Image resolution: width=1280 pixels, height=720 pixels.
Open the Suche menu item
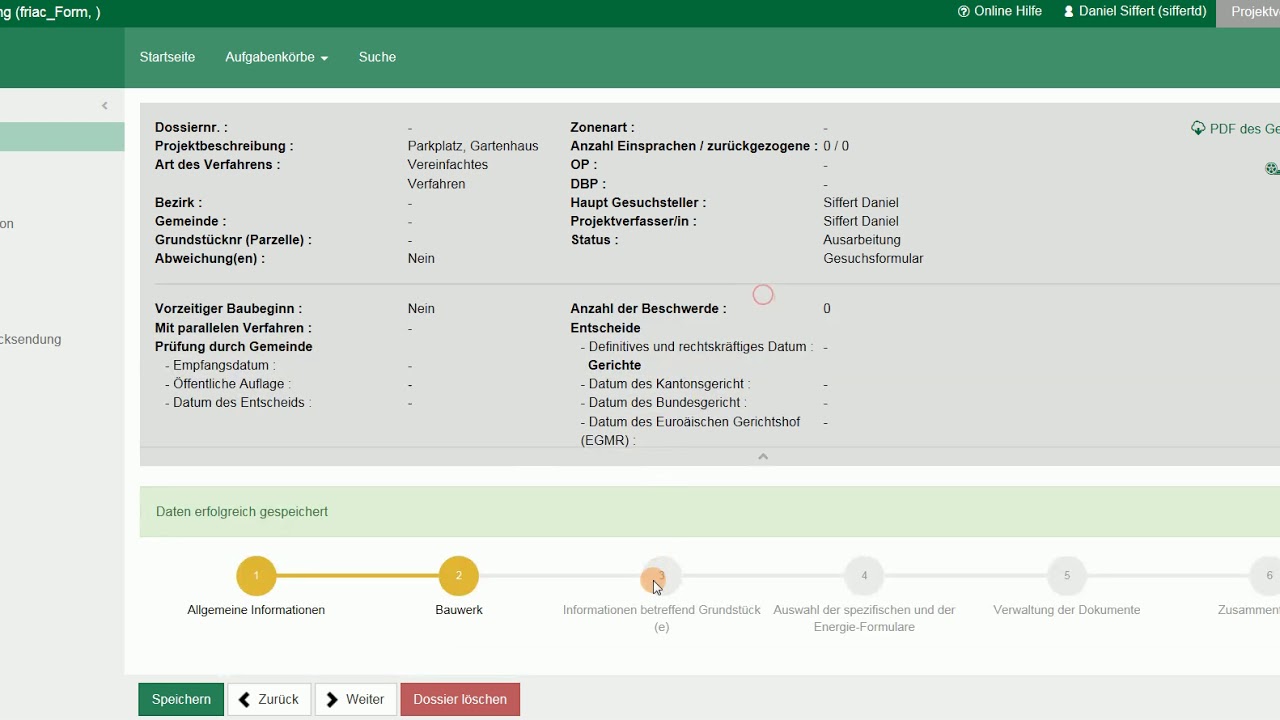coord(377,57)
